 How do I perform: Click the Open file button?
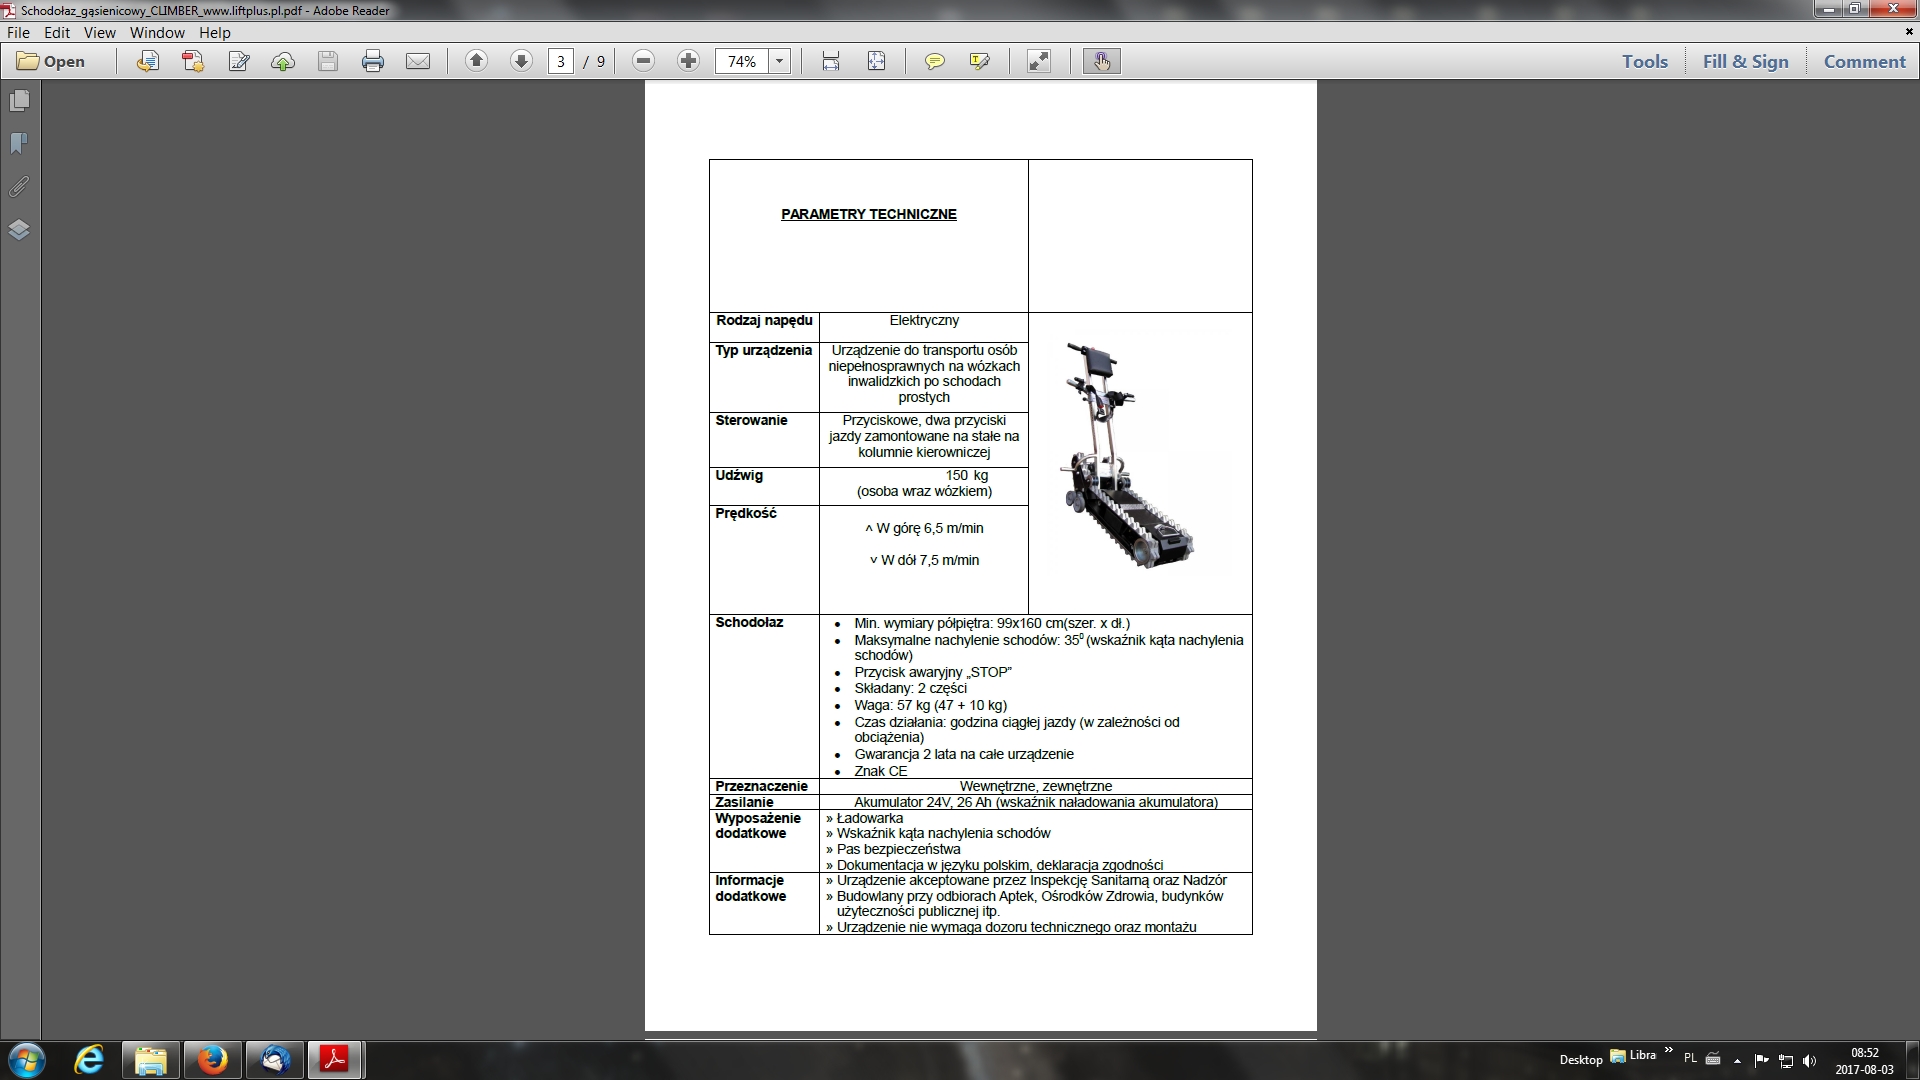pyautogui.click(x=51, y=61)
